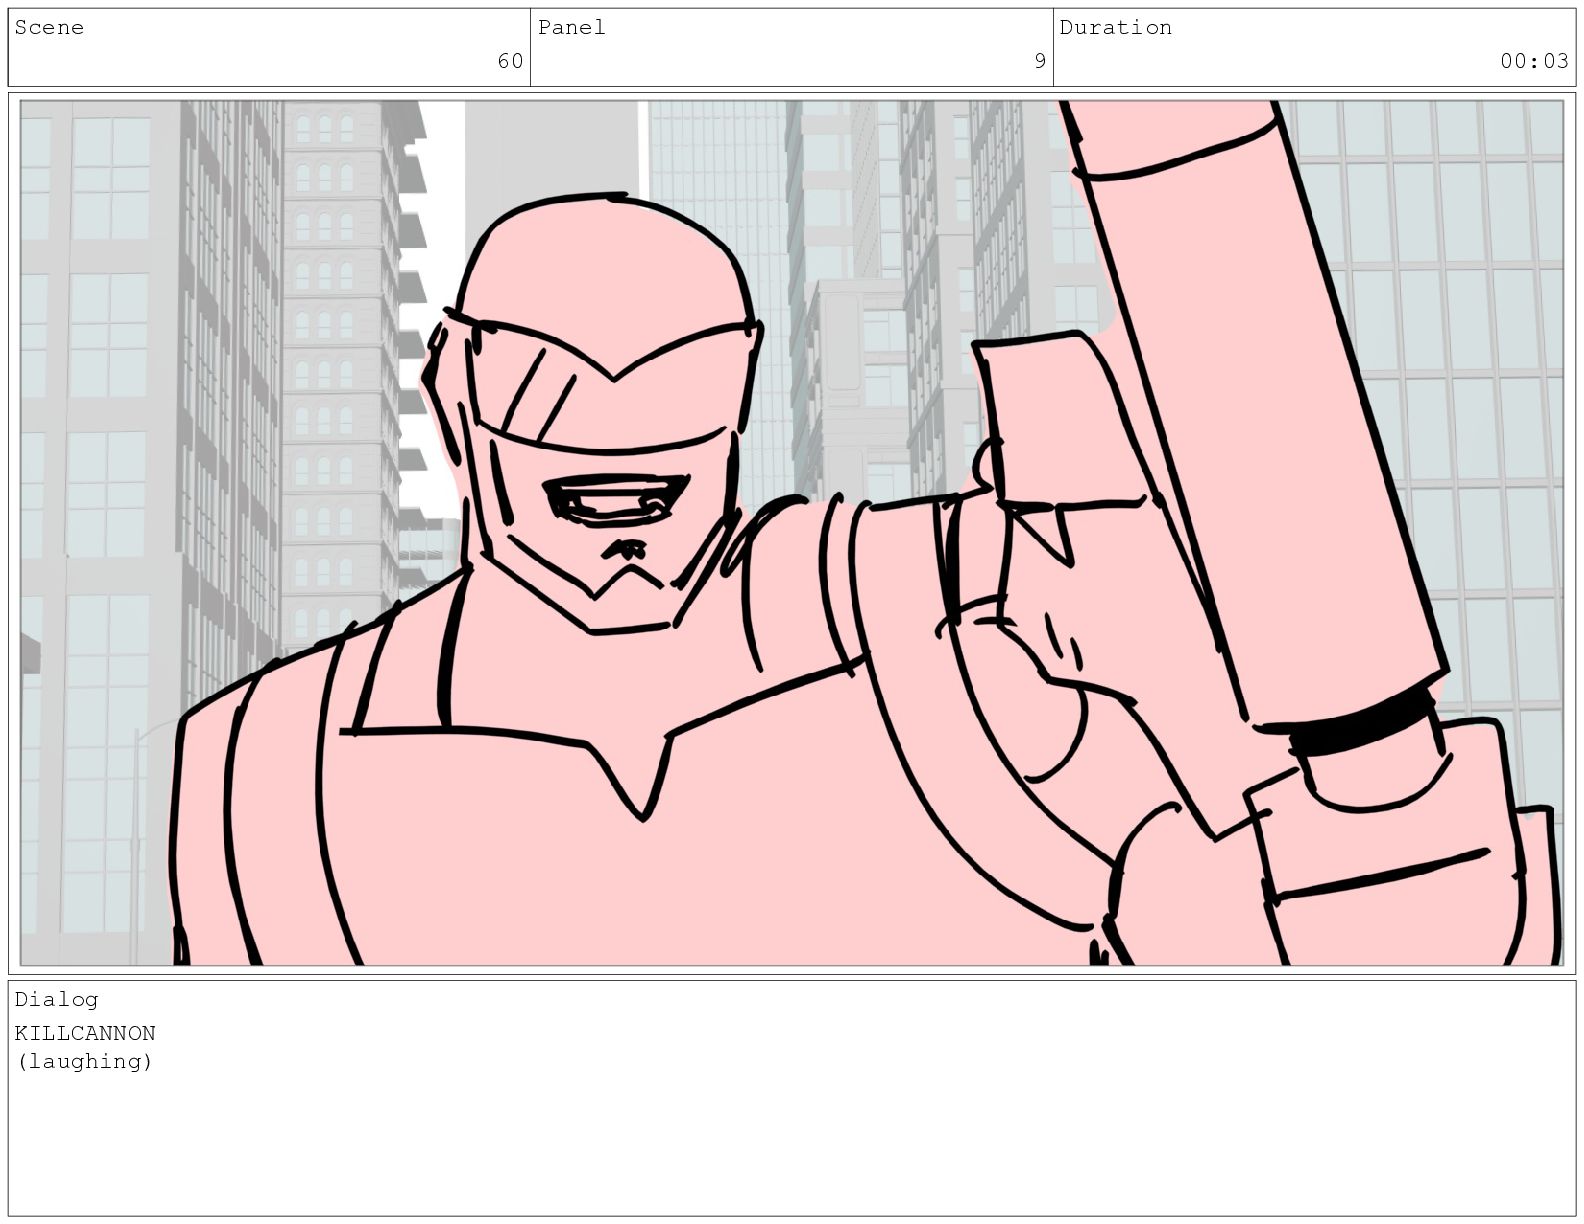Click the (laughing) dialog direction
1584x1224 pixels.
tap(85, 1062)
